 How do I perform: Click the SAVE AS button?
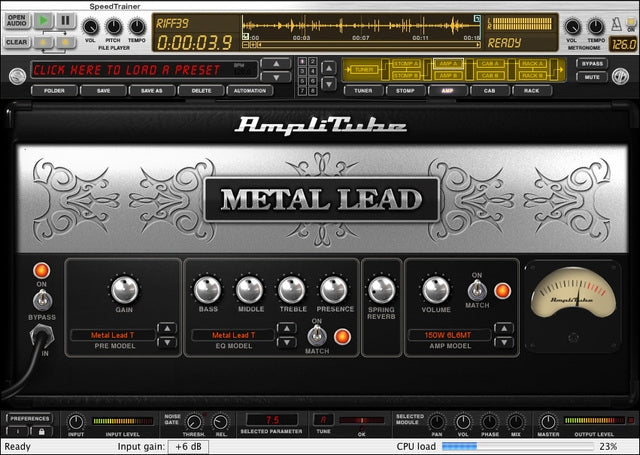click(x=152, y=91)
